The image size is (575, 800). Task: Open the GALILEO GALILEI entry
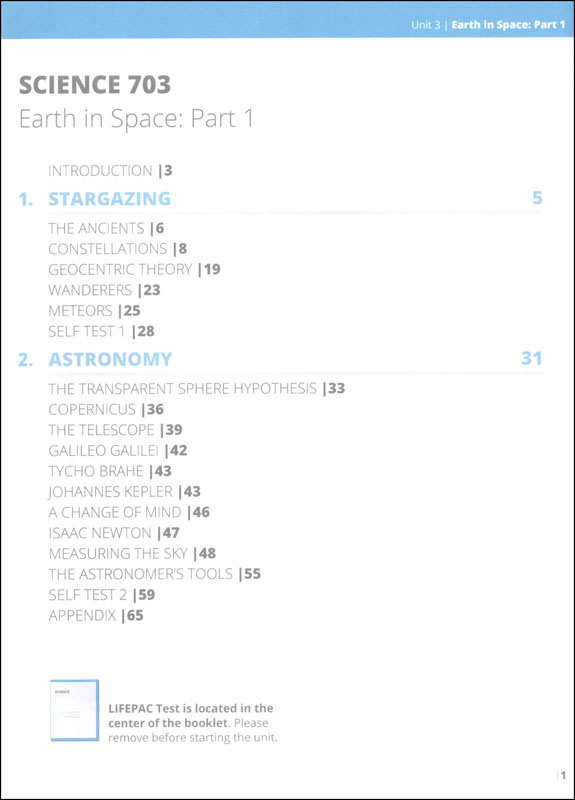pos(118,451)
